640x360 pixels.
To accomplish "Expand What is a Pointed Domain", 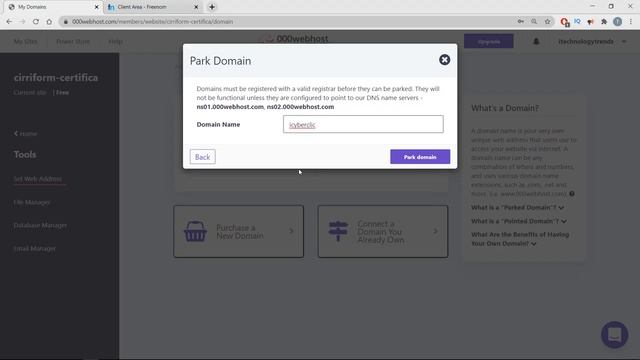I will (519, 221).
